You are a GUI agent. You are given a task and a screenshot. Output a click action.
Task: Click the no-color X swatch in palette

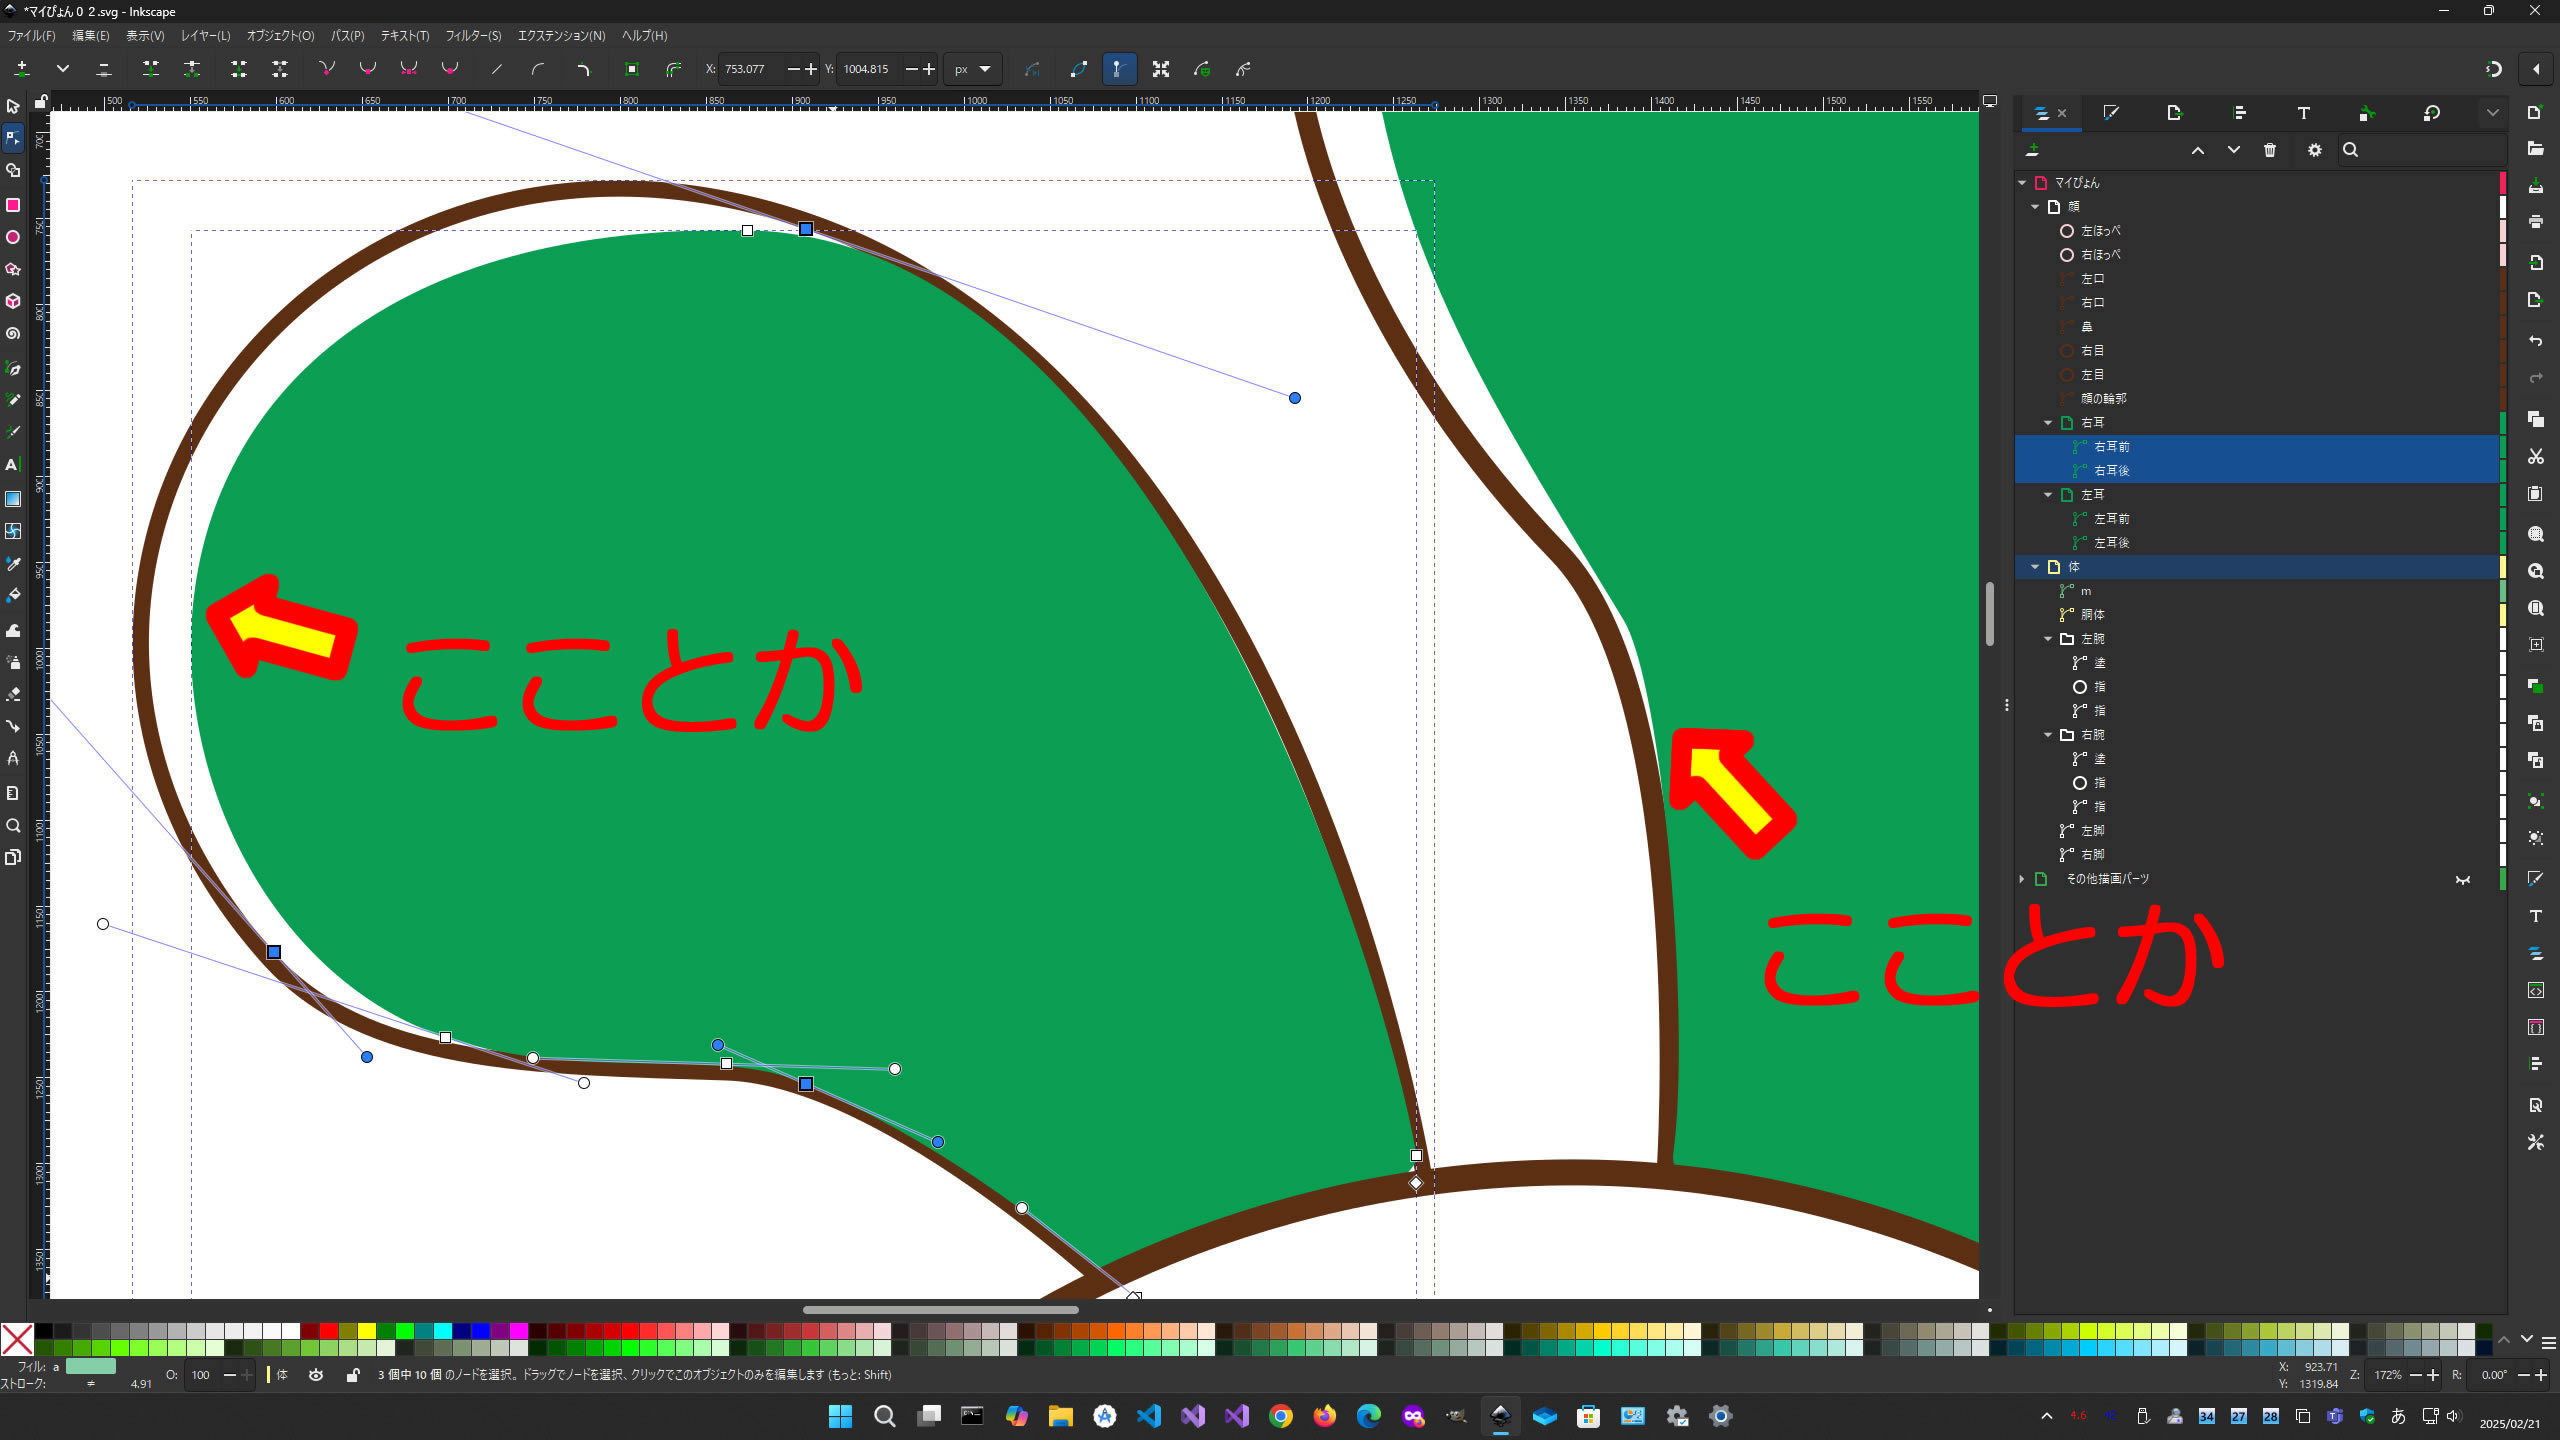coord(17,1338)
